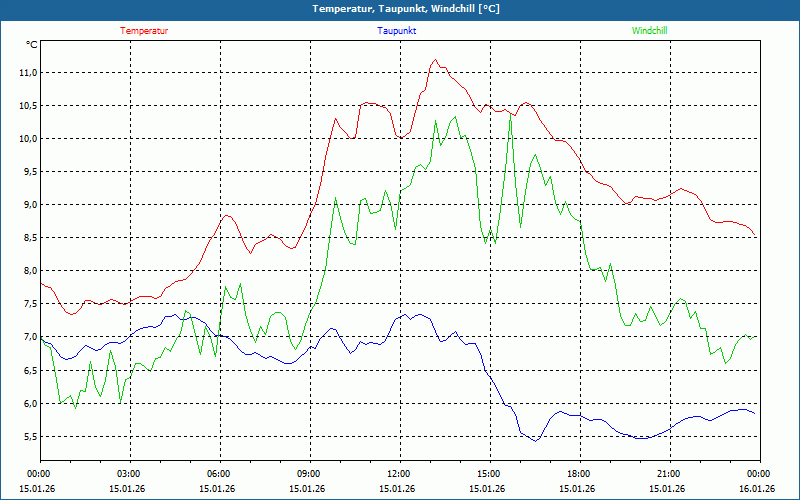This screenshot has height=500, width=800.
Task: Select the 09:00 time label on the x-axis
Action: coord(309,474)
